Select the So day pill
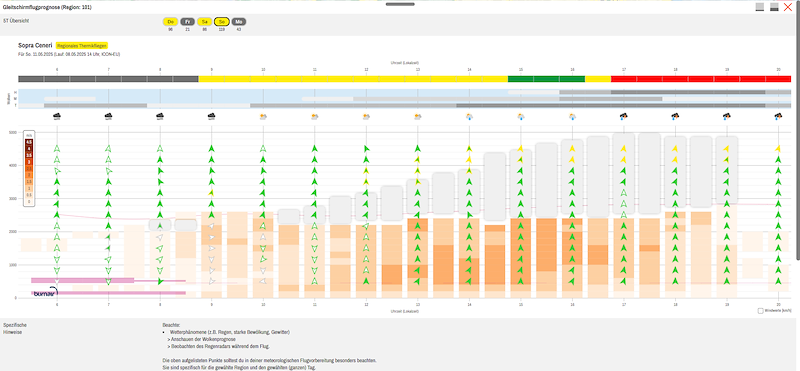This screenshot has height=371, width=800. pos(221,21)
